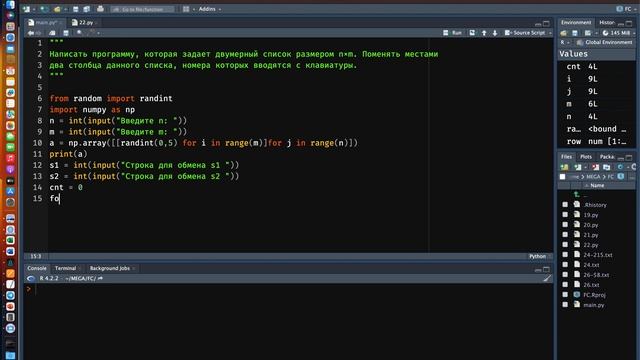Click the clear console broom icon
This screenshot has width=640, height=360.
[x=547, y=278]
